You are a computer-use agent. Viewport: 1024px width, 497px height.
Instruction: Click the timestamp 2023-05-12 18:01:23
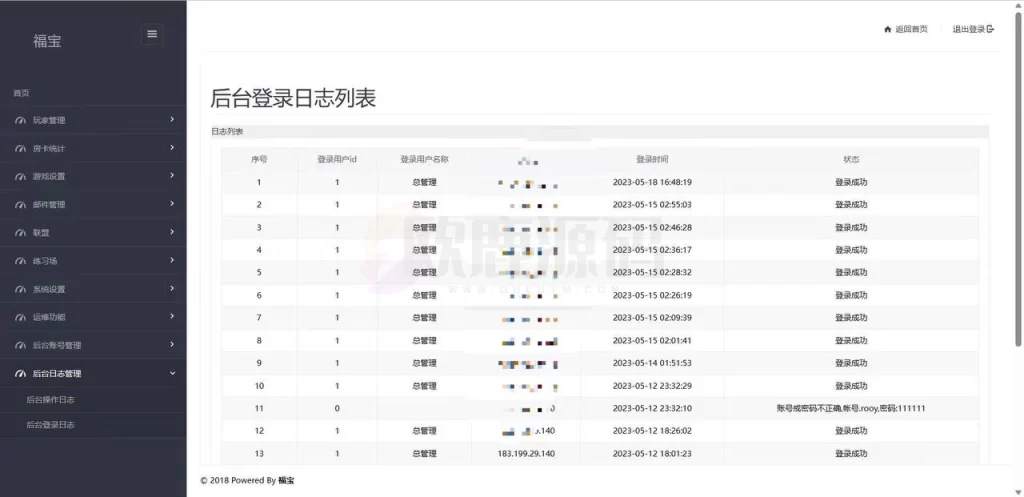pos(652,453)
